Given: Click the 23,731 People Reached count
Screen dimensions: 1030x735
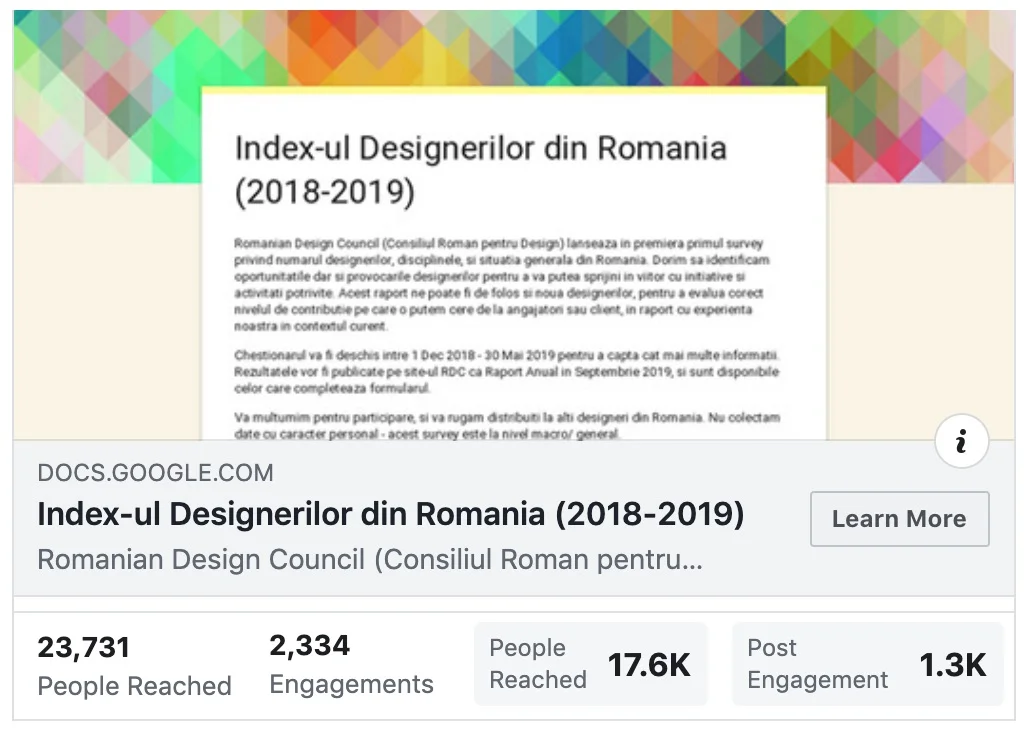Looking at the screenshot, I should coord(83,648).
